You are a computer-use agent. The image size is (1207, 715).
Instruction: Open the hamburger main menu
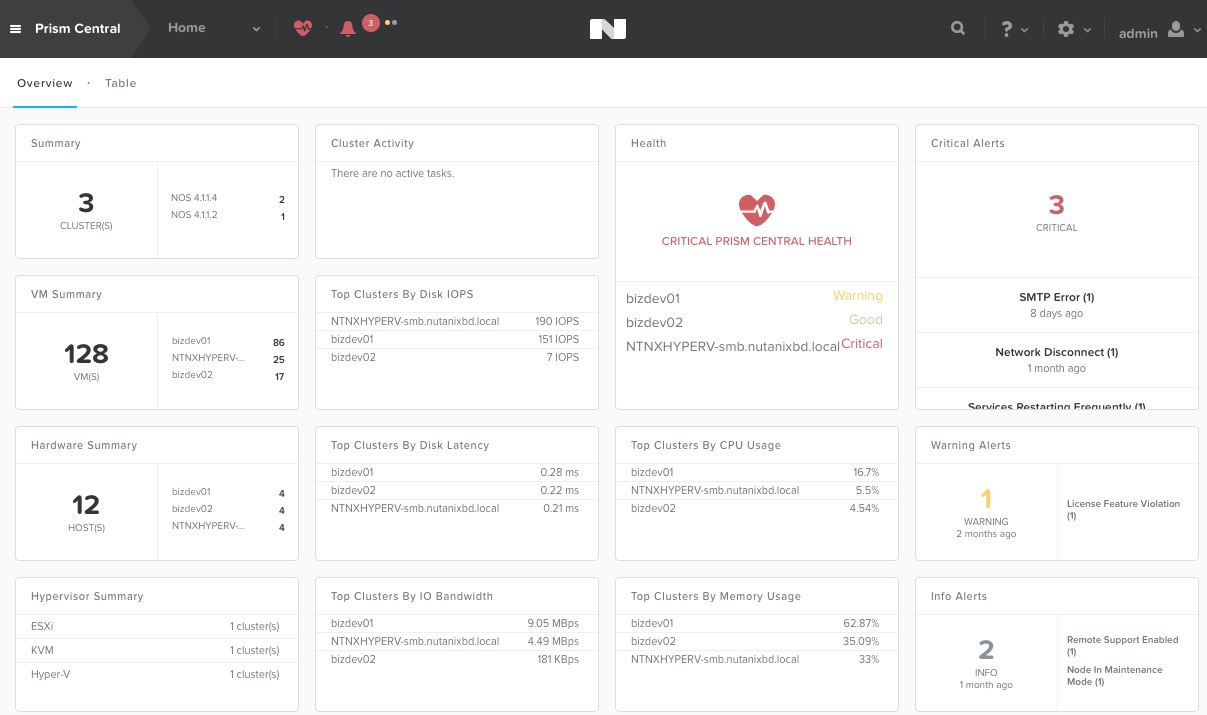point(15,29)
